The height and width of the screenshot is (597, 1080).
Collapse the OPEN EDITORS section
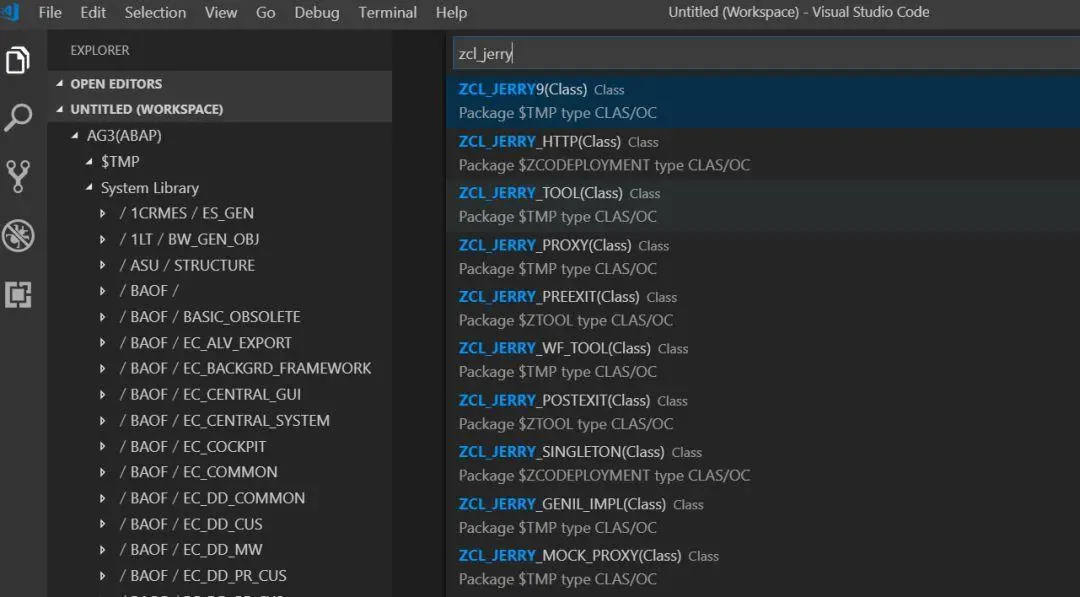(x=60, y=83)
